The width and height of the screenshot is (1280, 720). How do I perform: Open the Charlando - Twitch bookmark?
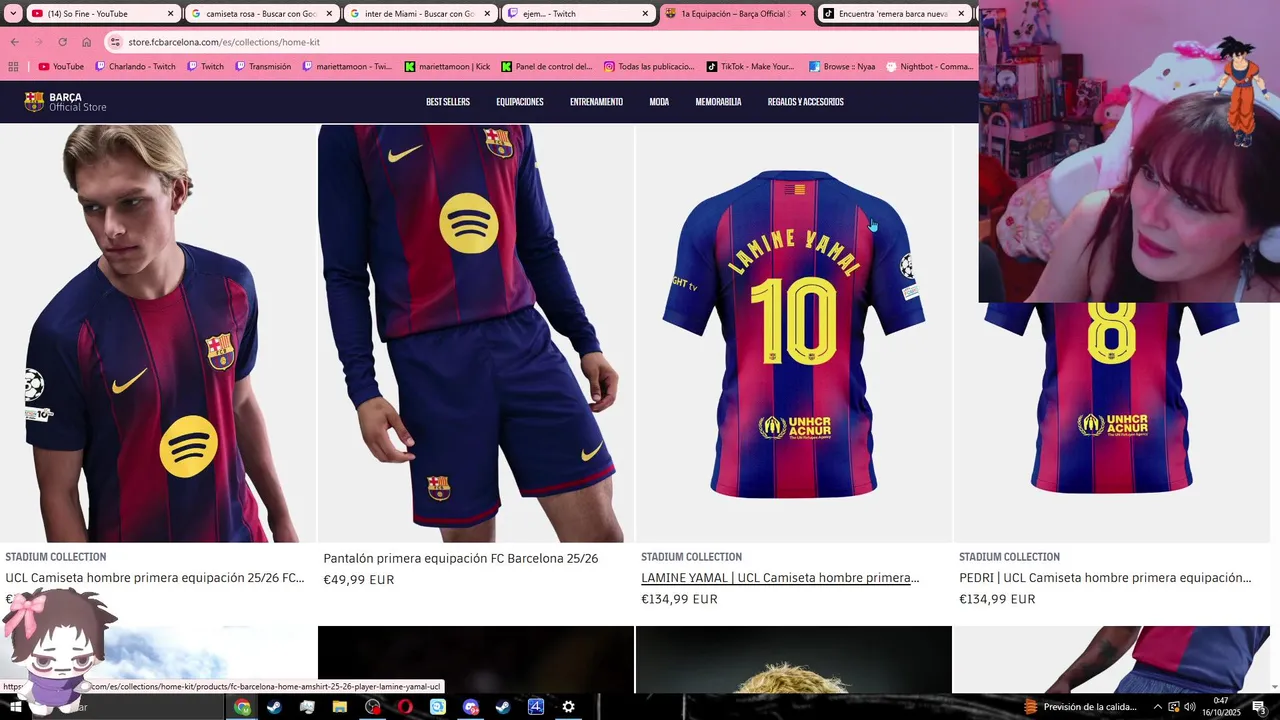(x=135, y=67)
